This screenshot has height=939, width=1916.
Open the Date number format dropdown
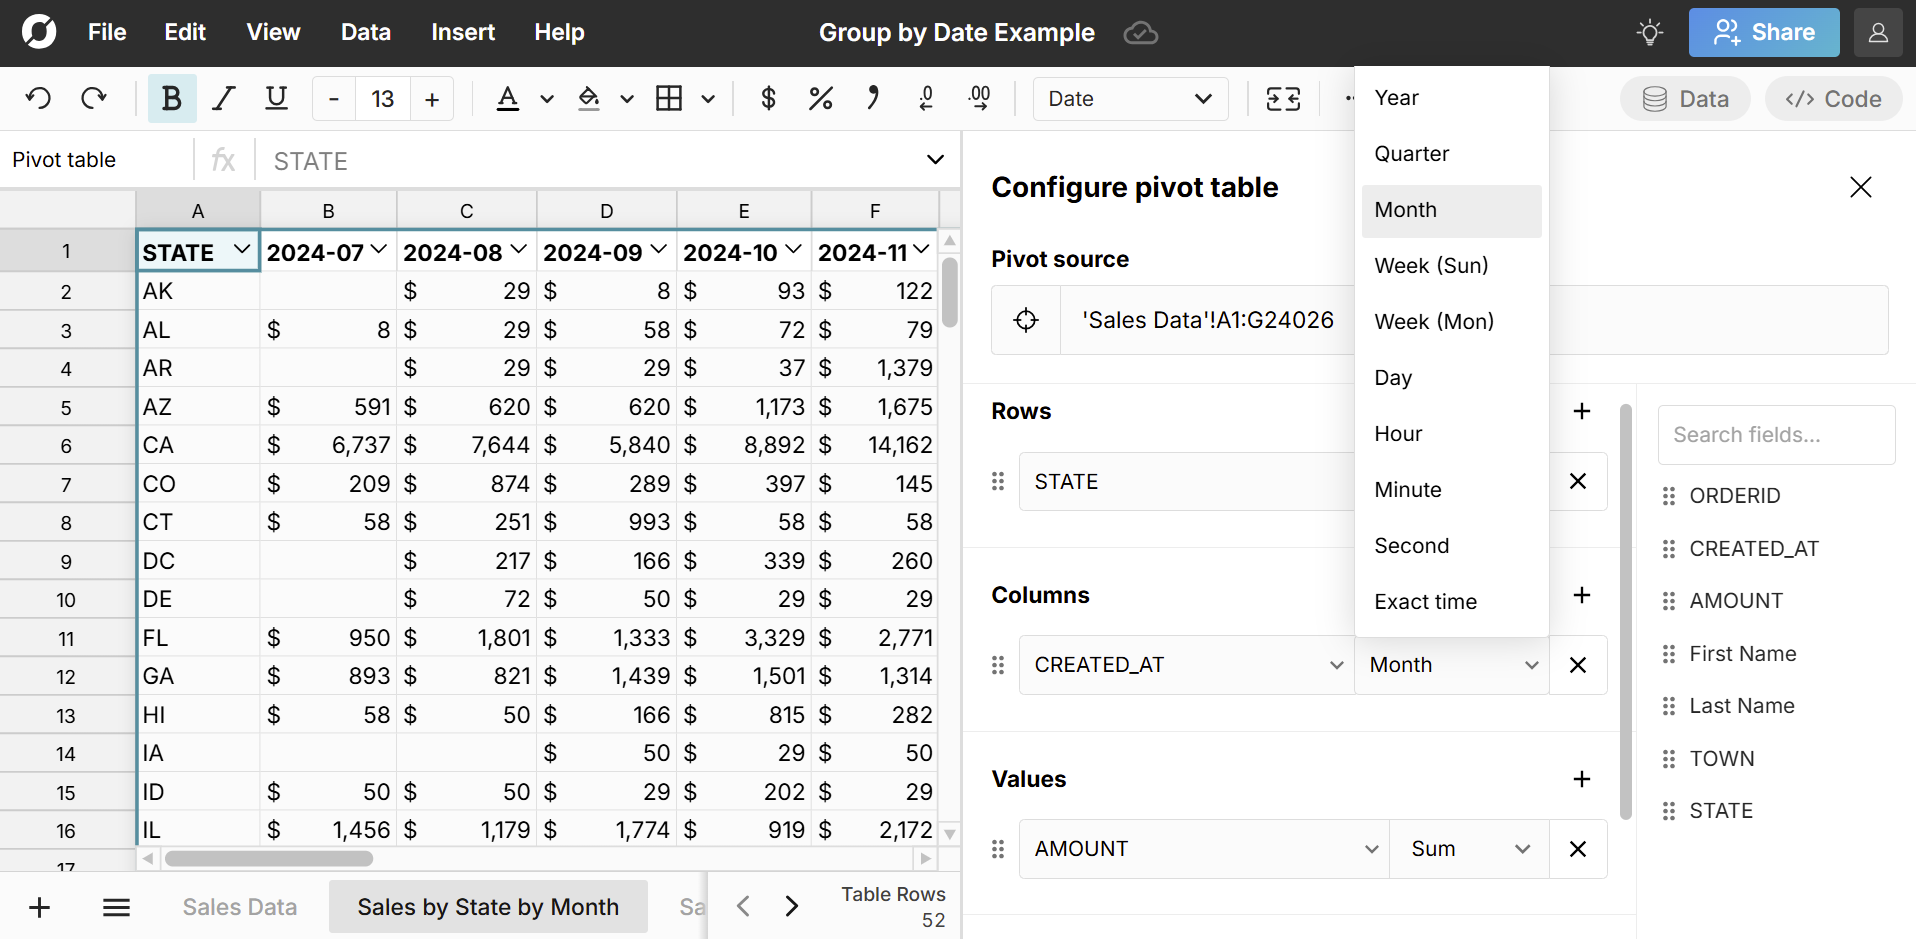[x=1130, y=98]
